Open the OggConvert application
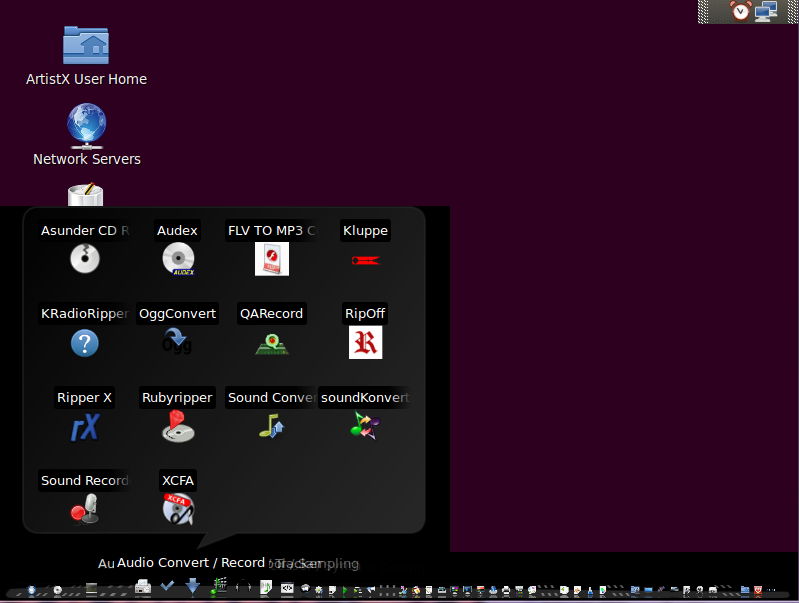799x603 pixels. point(178,343)
